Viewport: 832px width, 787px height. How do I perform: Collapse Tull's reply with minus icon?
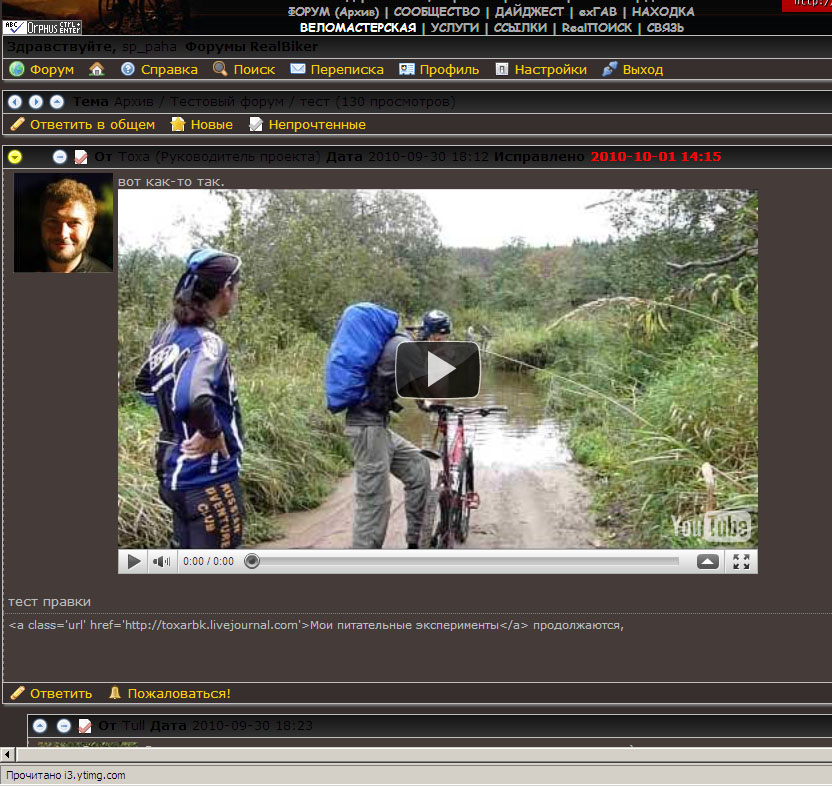tap(63, 726)
